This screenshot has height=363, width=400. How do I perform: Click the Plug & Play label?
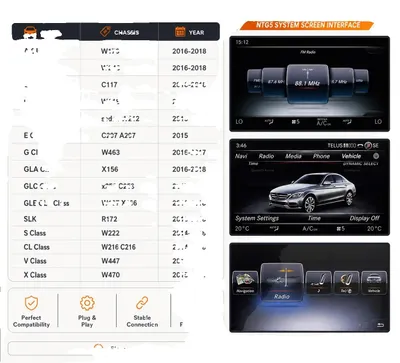coord(87,321)
